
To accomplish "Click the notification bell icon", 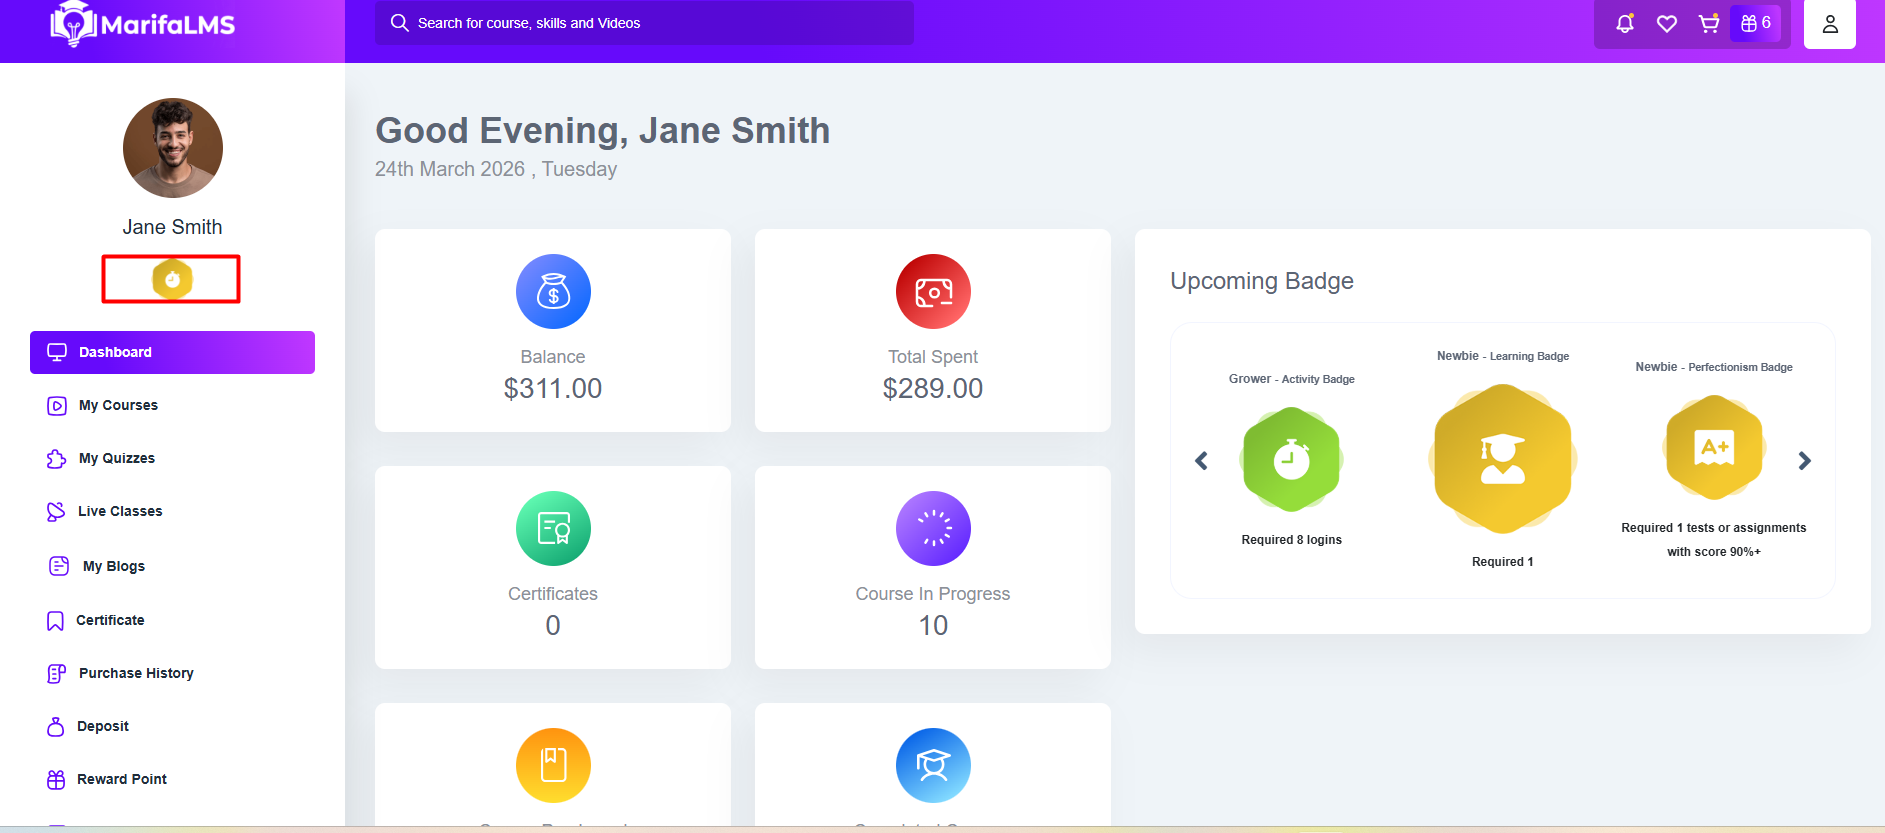I will (x=1625, y=23).
